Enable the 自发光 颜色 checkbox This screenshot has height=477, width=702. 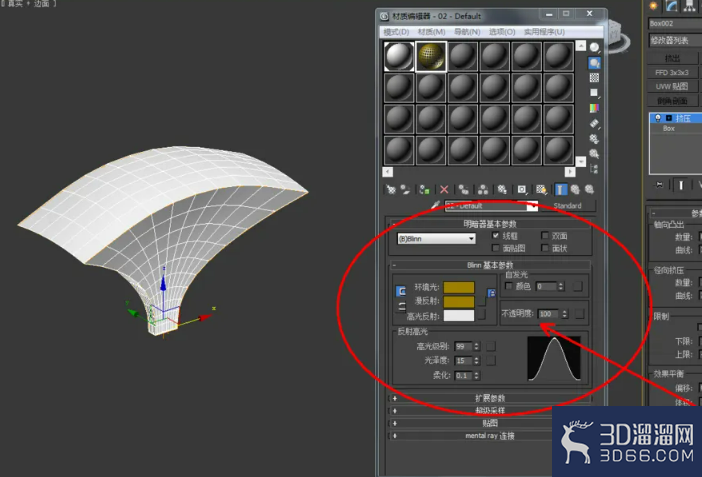(509, 286)
